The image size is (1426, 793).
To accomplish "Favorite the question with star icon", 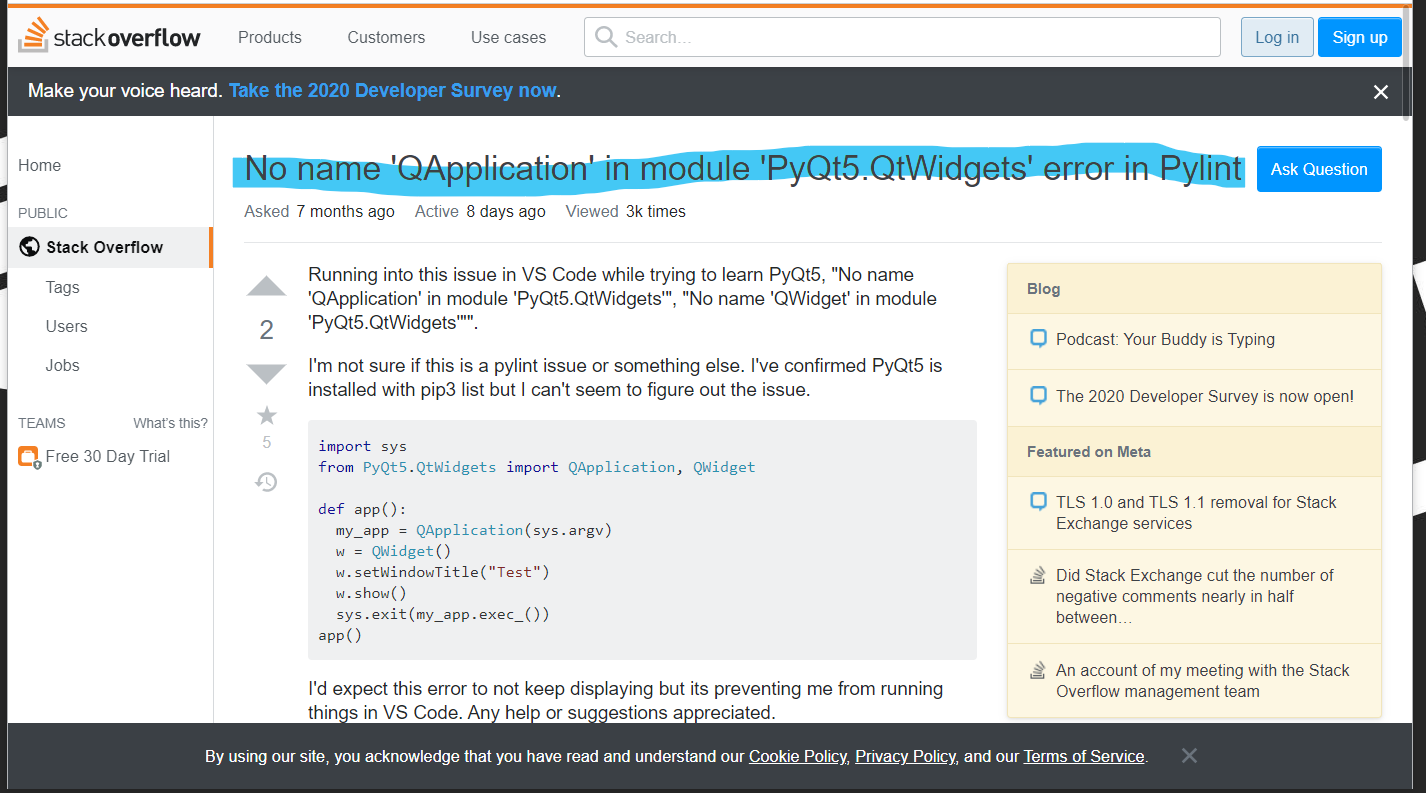I will (266, 415).
